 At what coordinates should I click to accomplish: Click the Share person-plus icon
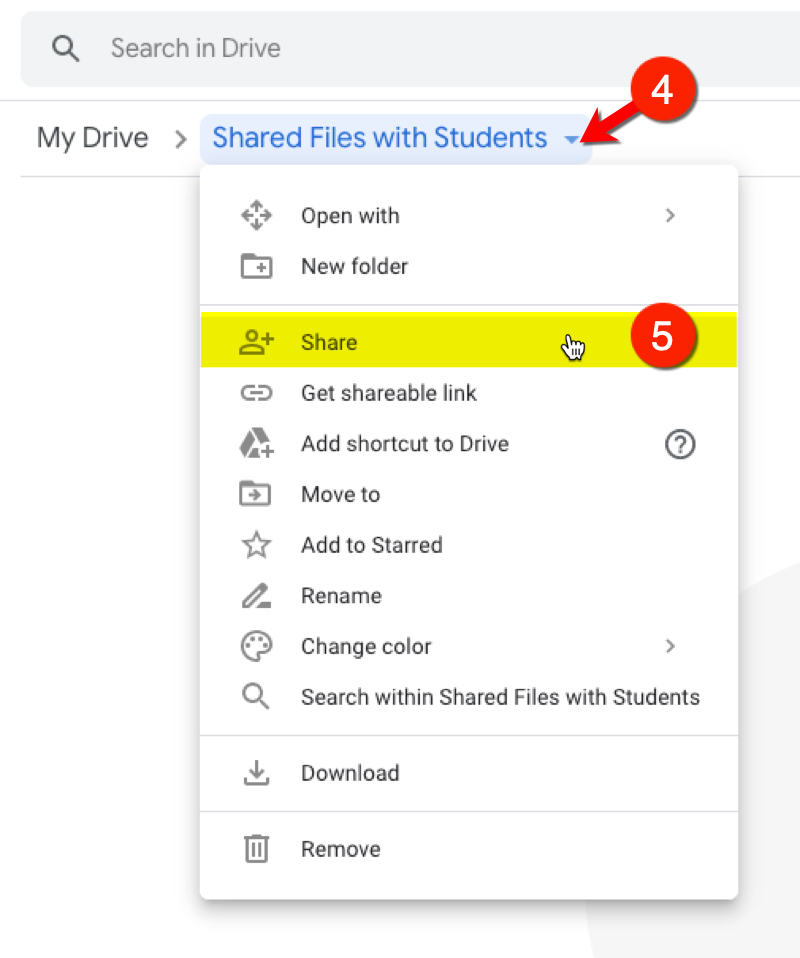(256, 342)
